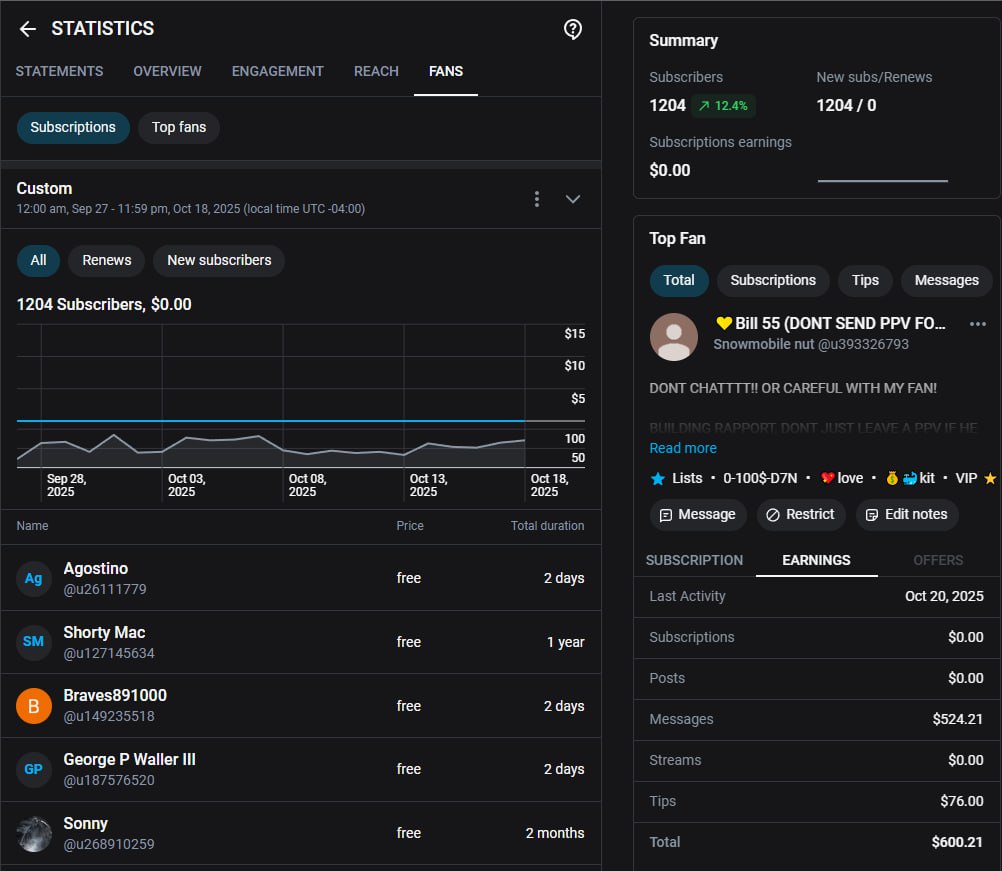Screen dimensions: 1002x871
Task: Click the back arrow next to STATISTICS
Action: [x=28, y=29]
